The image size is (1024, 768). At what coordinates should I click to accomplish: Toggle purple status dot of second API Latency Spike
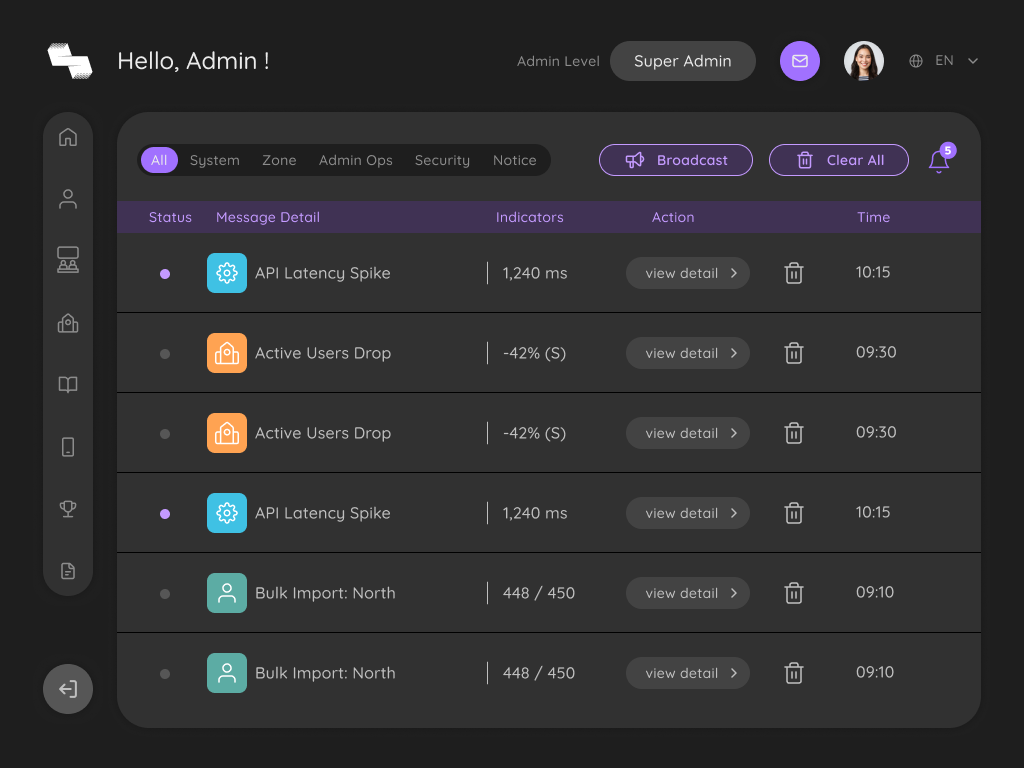tap(165, 514)
